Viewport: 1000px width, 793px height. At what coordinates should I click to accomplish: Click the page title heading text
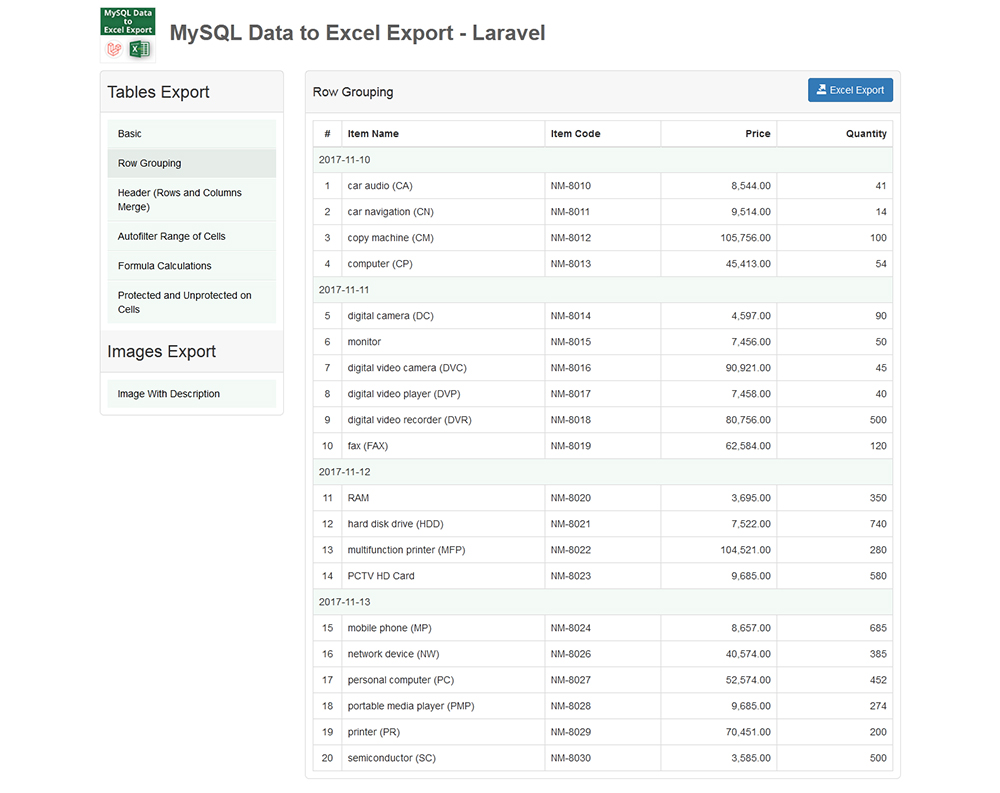(x=357, y=33)
